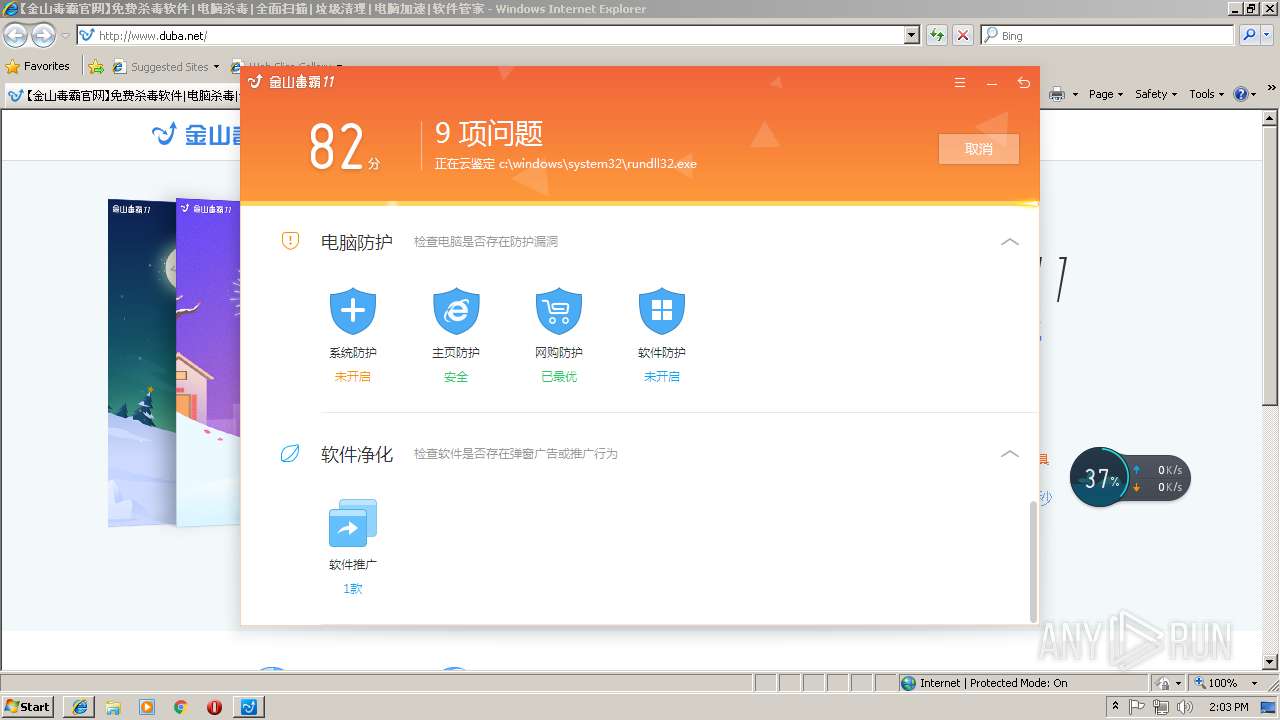This screenshot has height=720, width=1280.
Task: Open Windows Media Player from taskbar
Action: pos(147,707)
